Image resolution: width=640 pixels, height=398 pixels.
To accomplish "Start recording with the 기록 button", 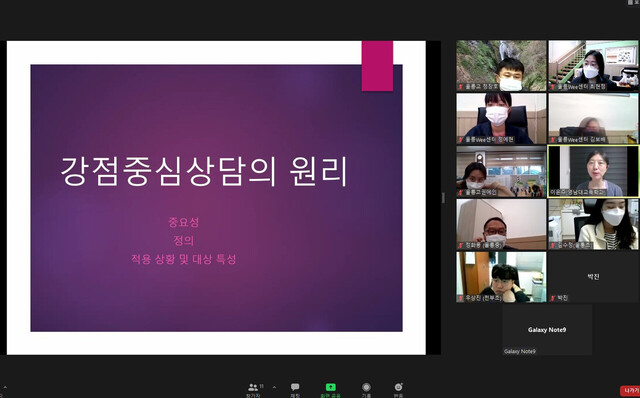I will [366, 389].
